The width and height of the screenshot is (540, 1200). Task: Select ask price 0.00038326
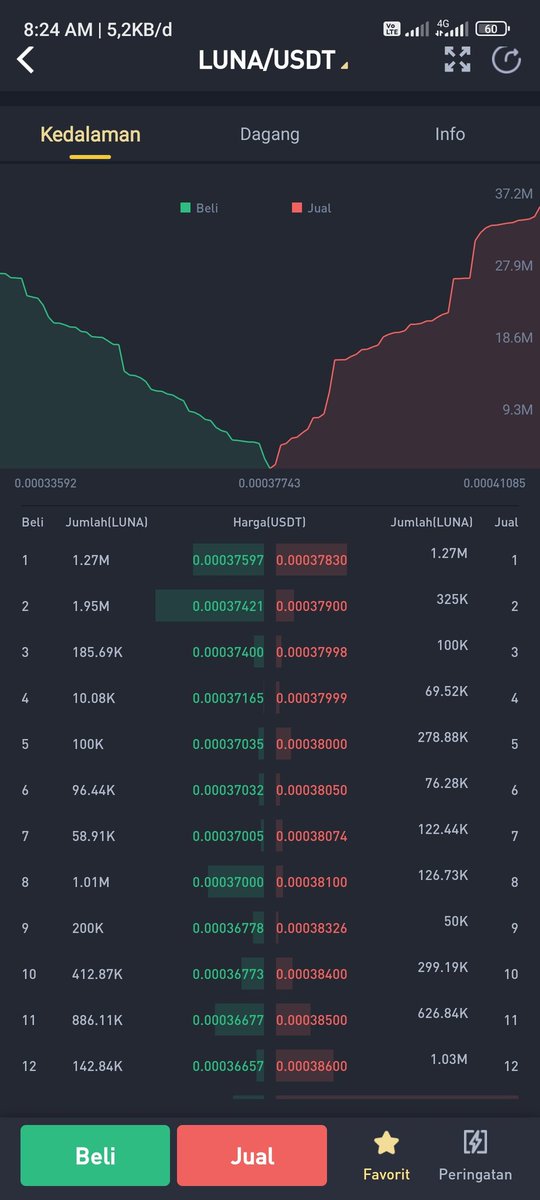tap(312, 928)
